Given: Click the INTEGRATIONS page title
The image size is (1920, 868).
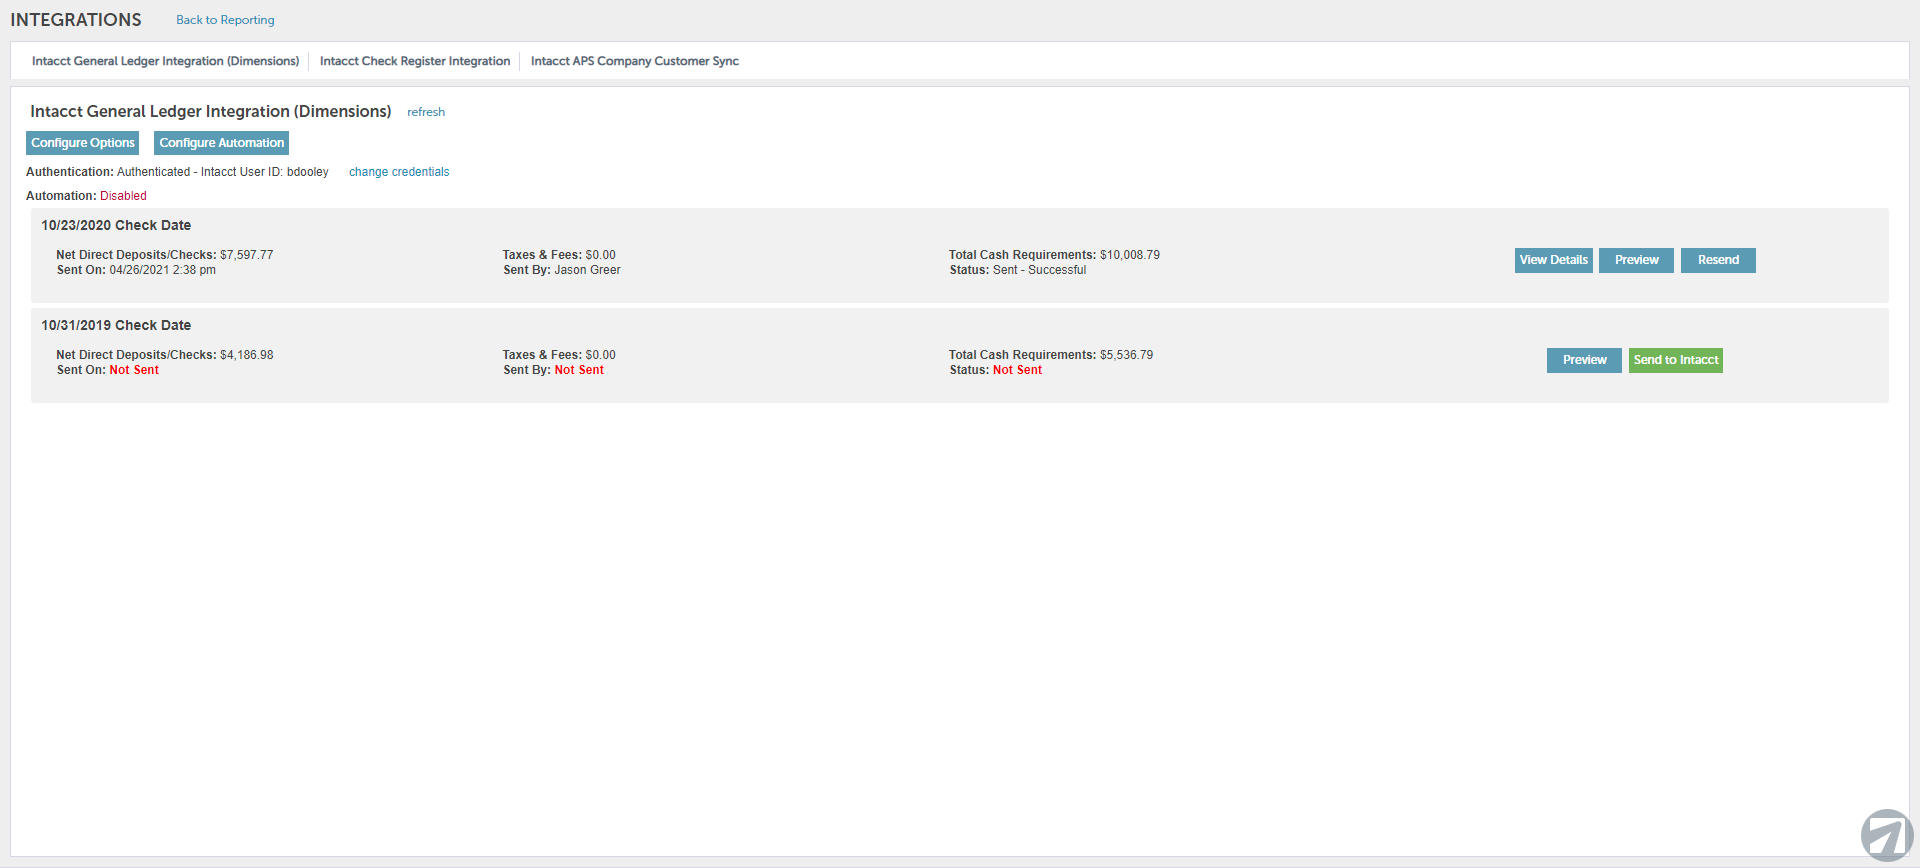Looking at the screenshot, I should (76, 20).
